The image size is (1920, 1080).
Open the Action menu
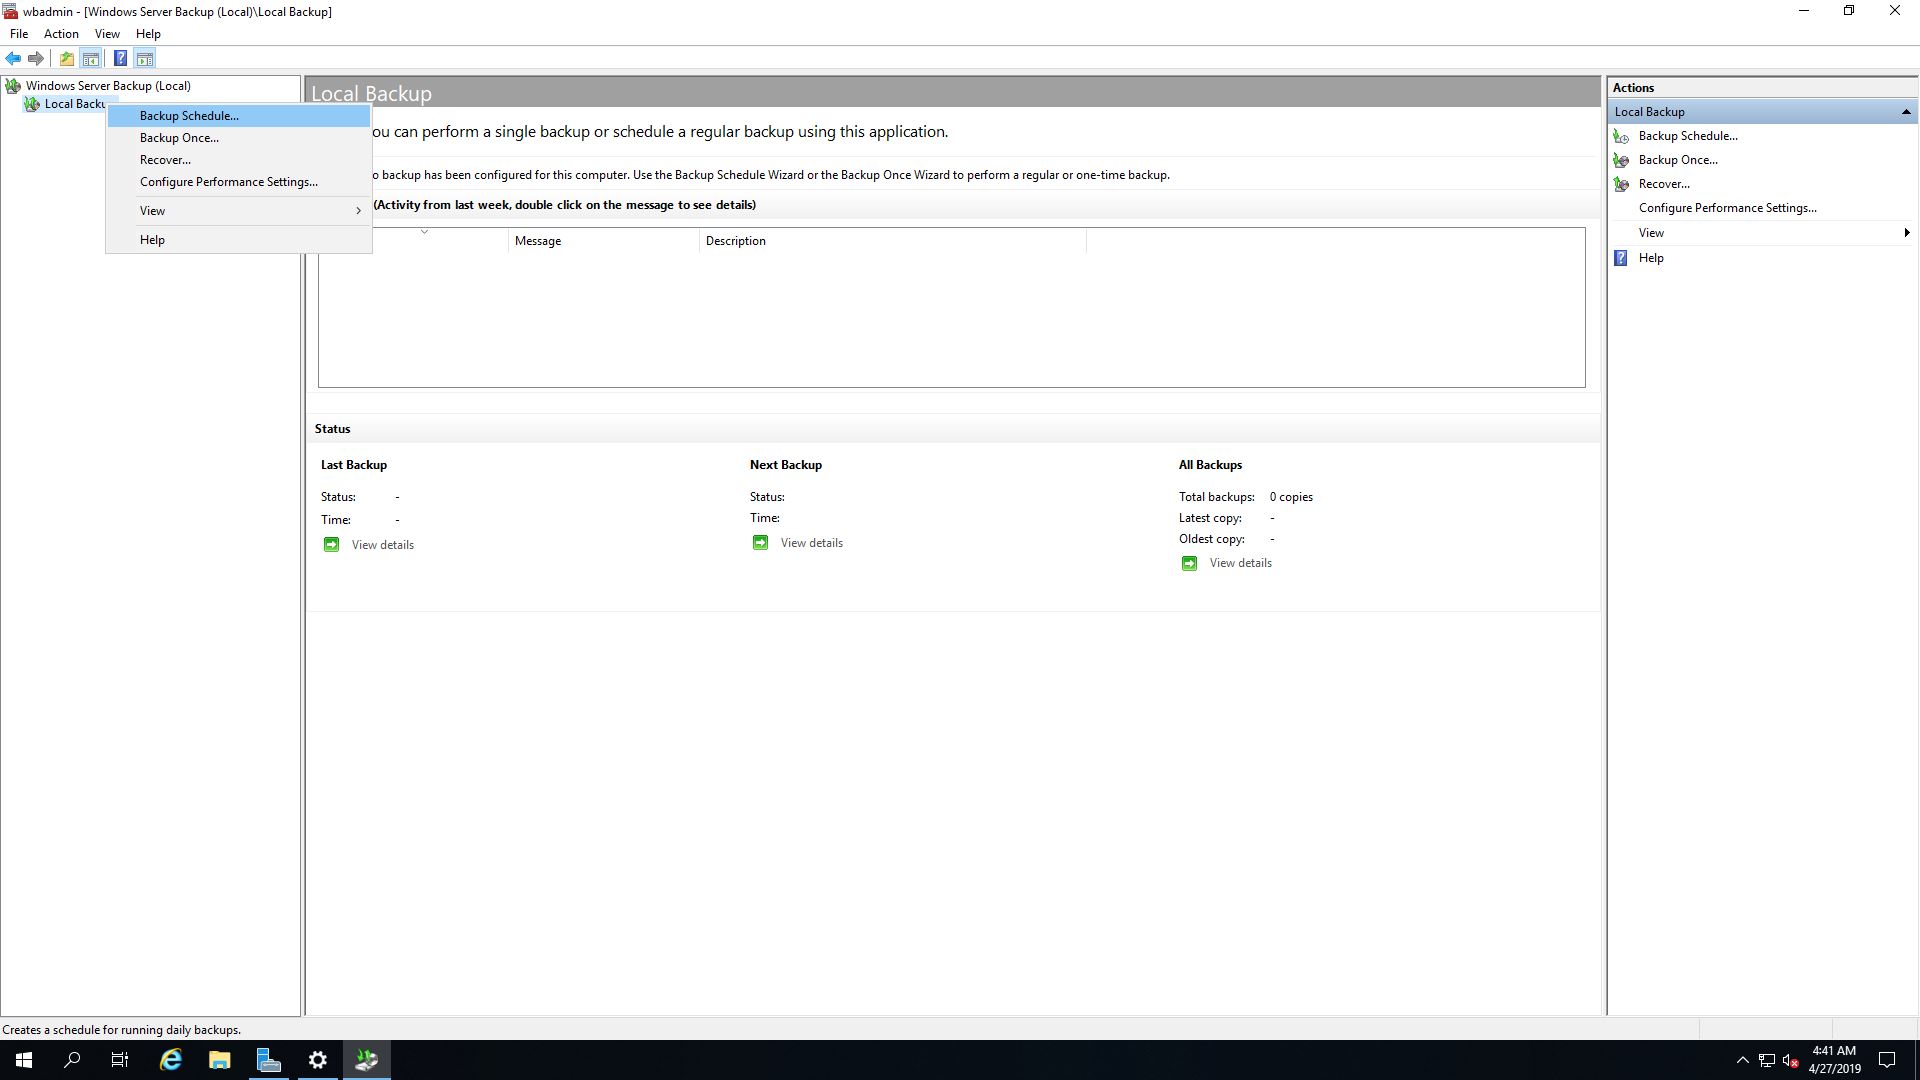(x=61, y=34)
